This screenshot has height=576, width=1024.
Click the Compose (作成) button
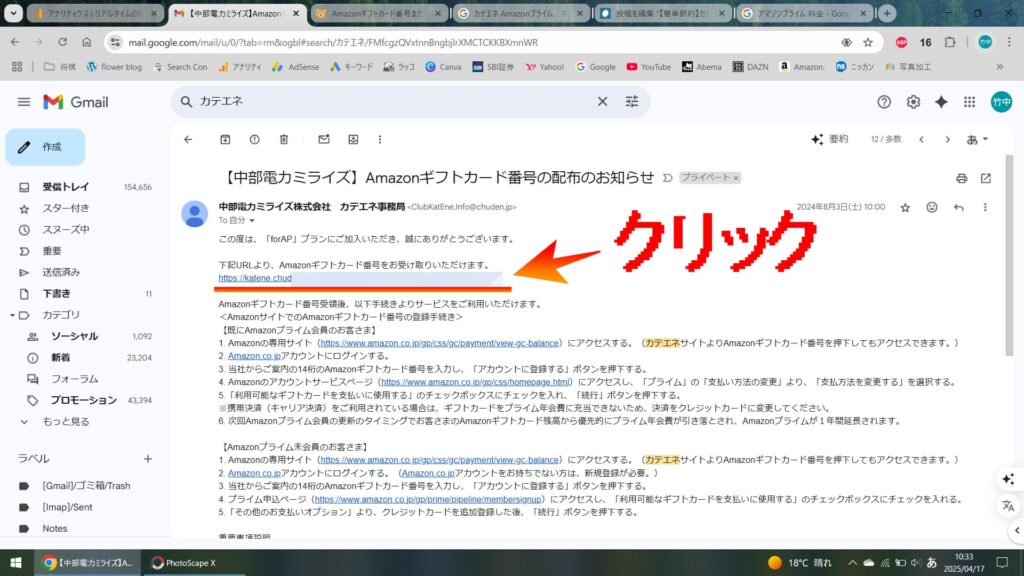click(x=45, y=147)
